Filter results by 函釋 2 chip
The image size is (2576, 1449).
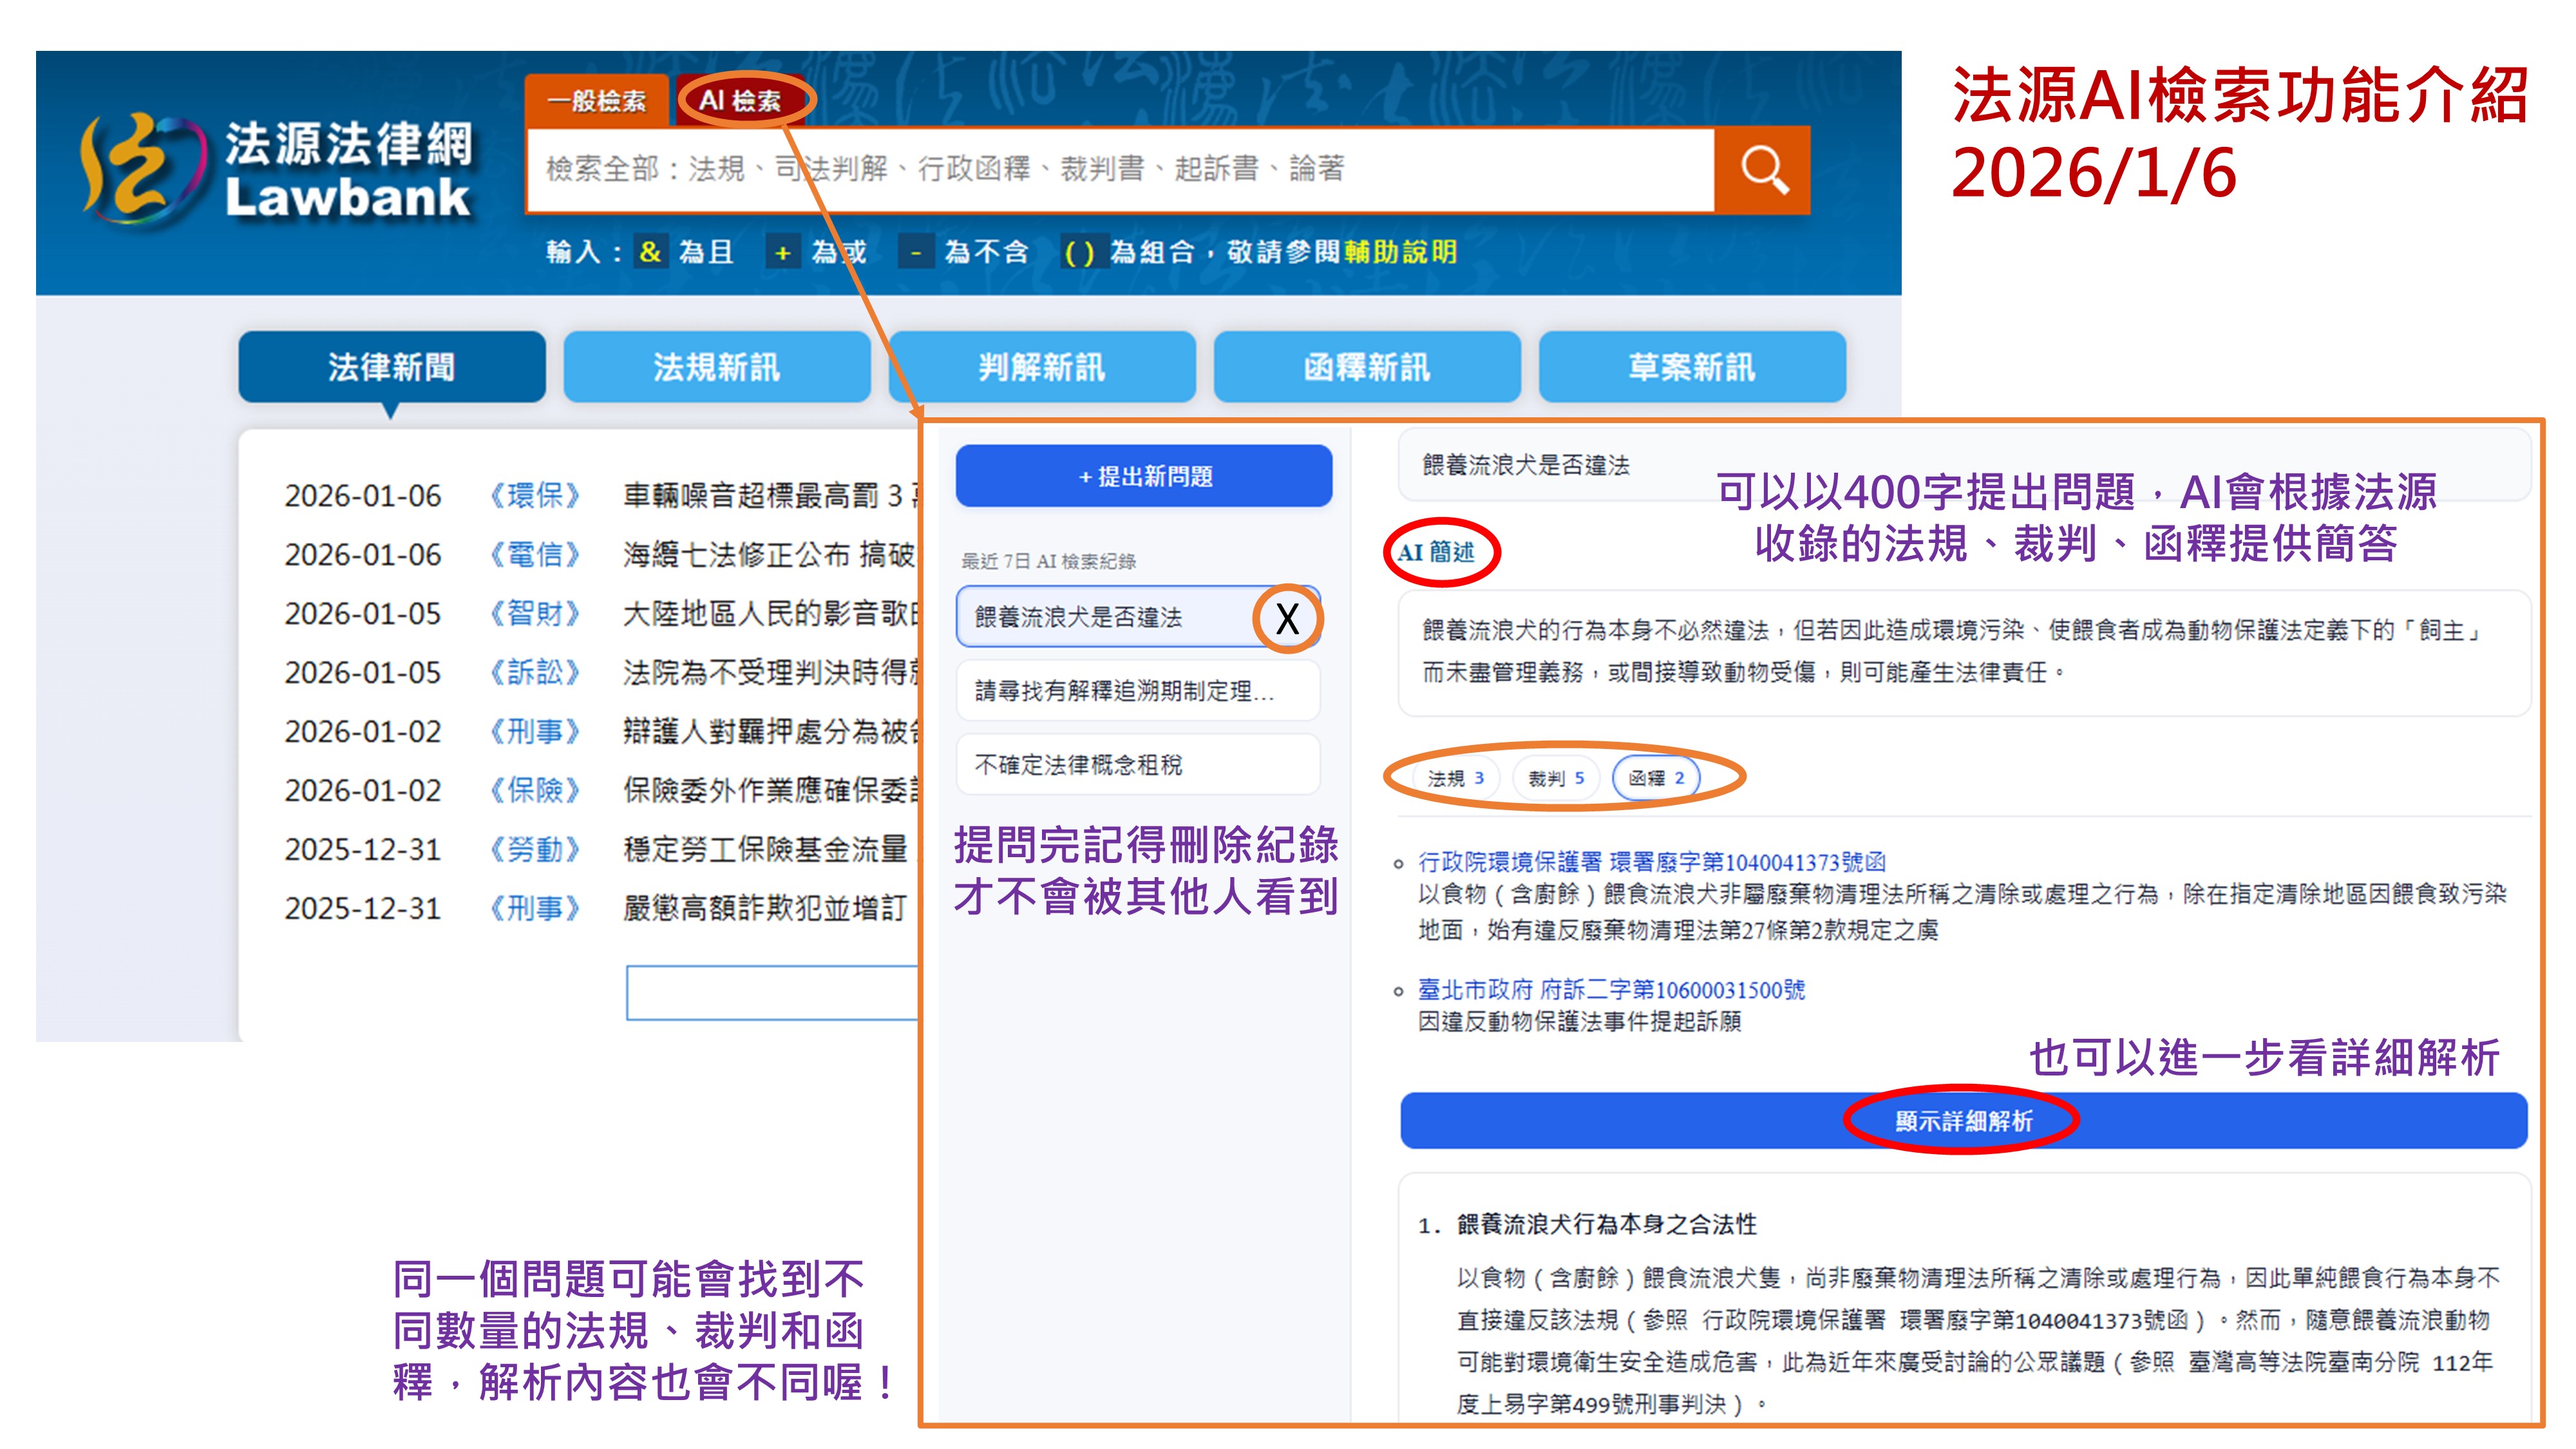coord(1656,778)
